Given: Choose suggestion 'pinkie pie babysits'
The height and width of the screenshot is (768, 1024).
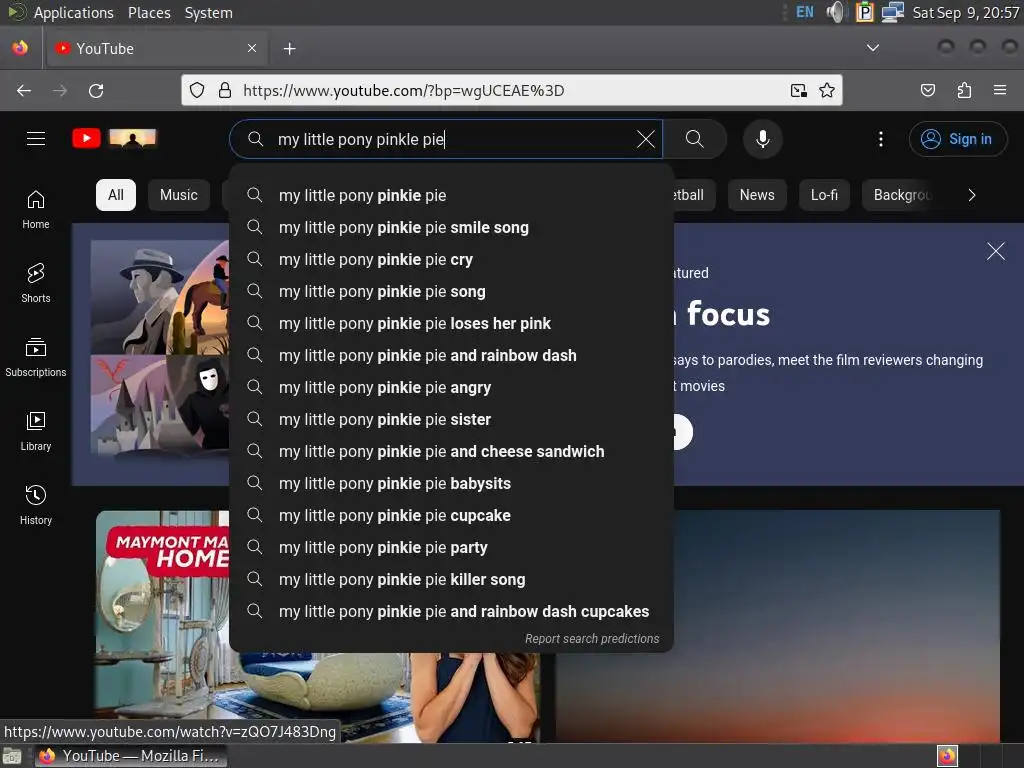Looking at the screenshot, I should coord(451,483).
